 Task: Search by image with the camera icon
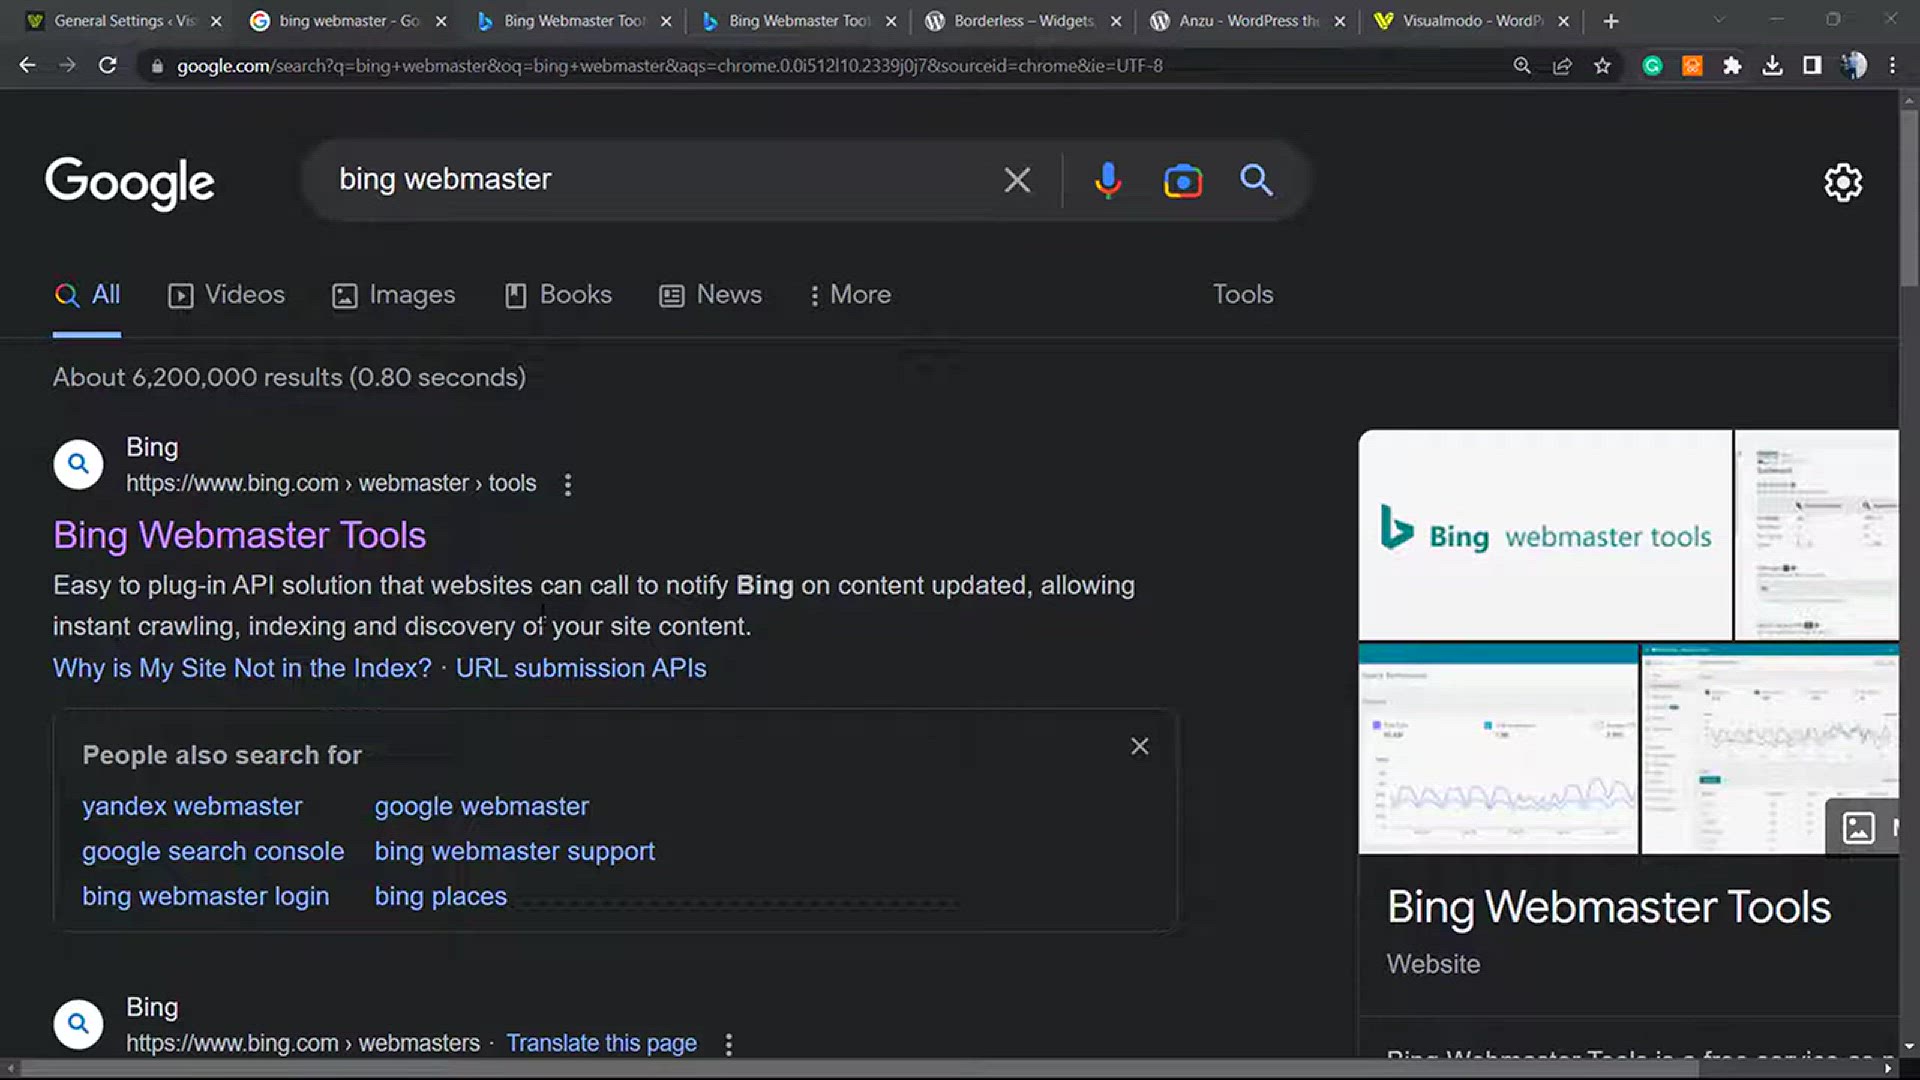tap(1183, 180)
